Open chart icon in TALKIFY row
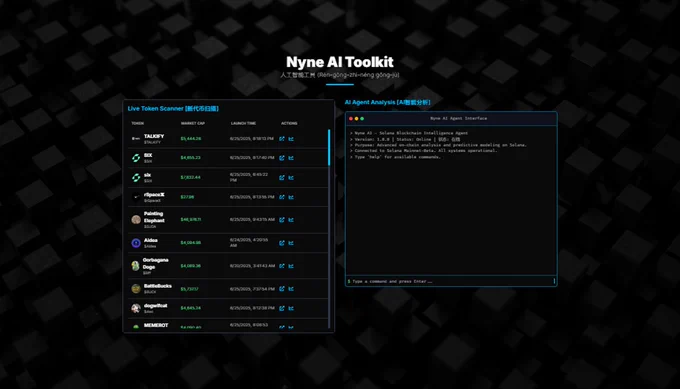This screenshot has height=389, width=680. [x=291, y=139]
